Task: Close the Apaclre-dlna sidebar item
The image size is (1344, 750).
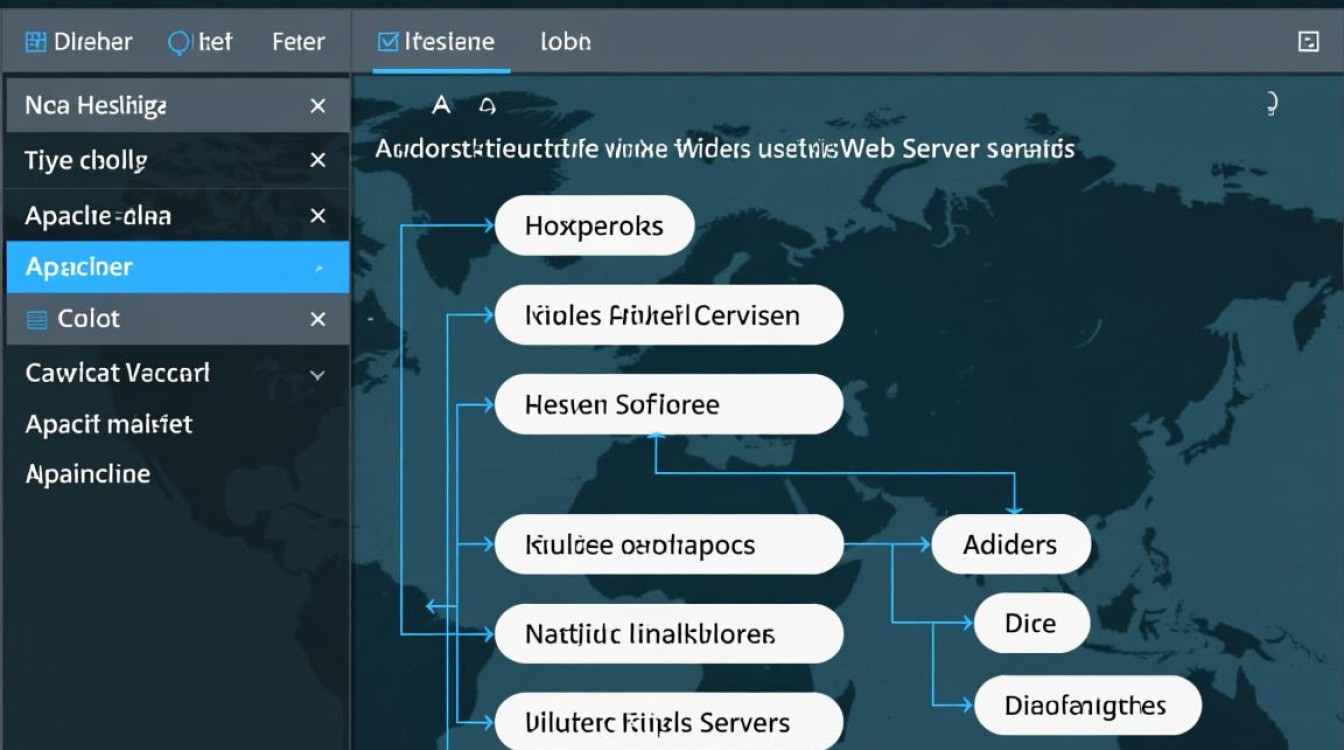Action: coord(318,216)
